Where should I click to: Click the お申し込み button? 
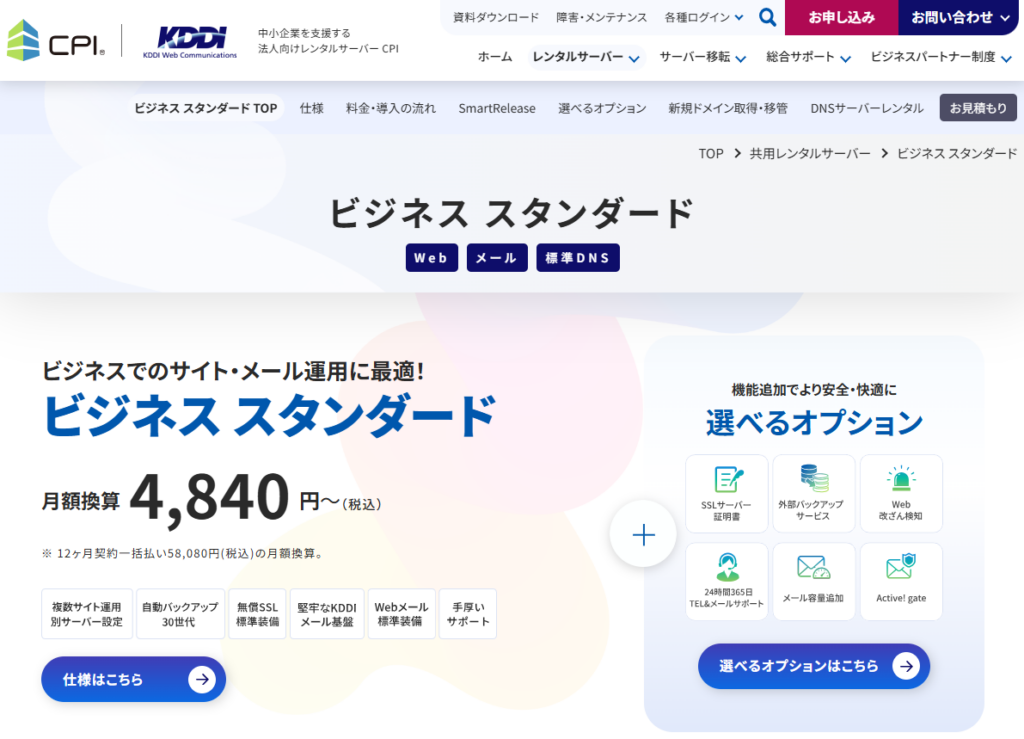[x=841, y=17]
